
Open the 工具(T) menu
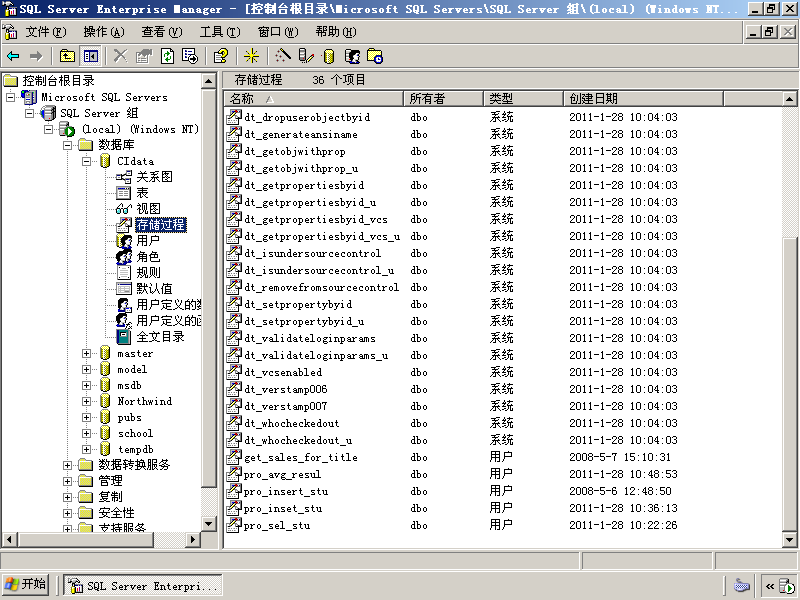coord(219,32)
